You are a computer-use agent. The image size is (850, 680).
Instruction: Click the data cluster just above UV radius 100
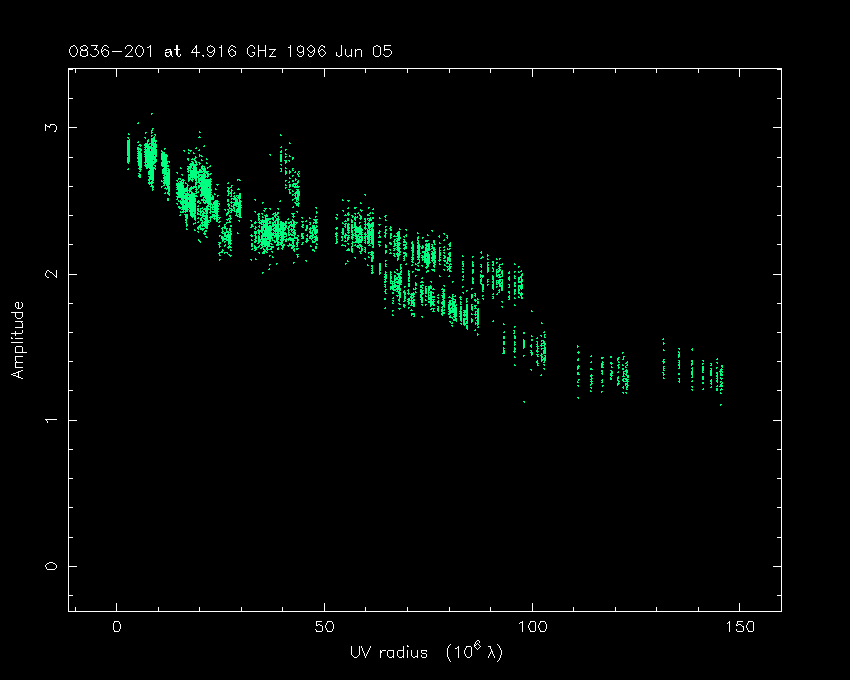point(538,350)
